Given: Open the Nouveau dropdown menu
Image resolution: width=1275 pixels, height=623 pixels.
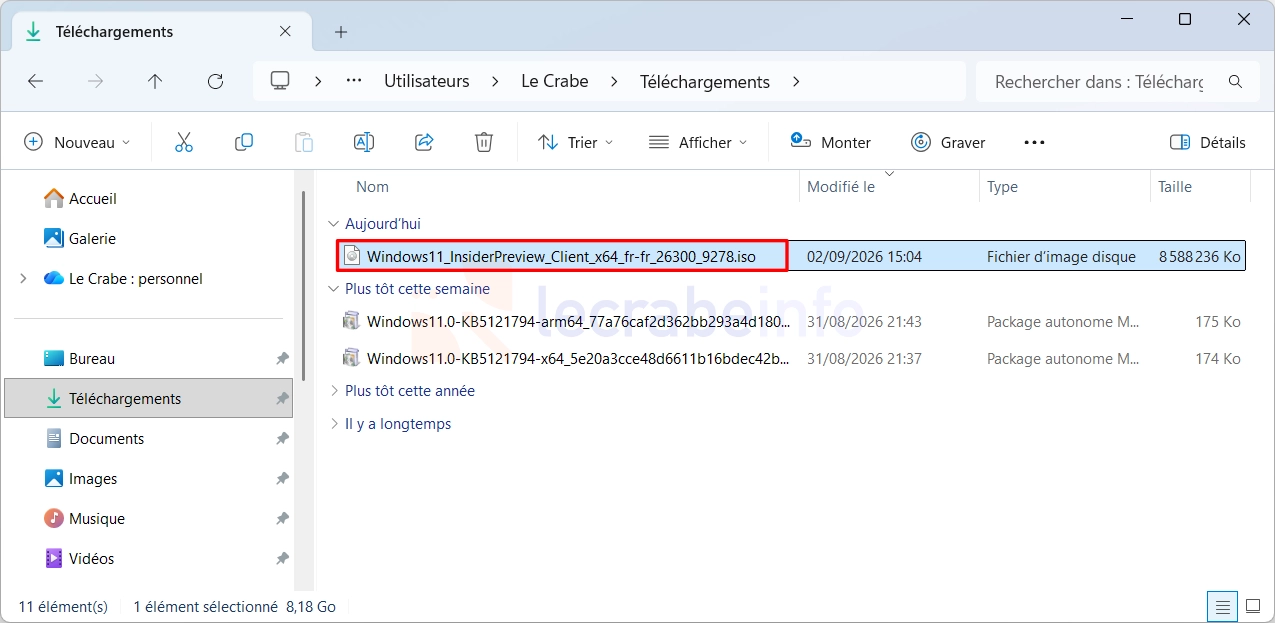Looking at the screenshot, I should click(77, 142).
